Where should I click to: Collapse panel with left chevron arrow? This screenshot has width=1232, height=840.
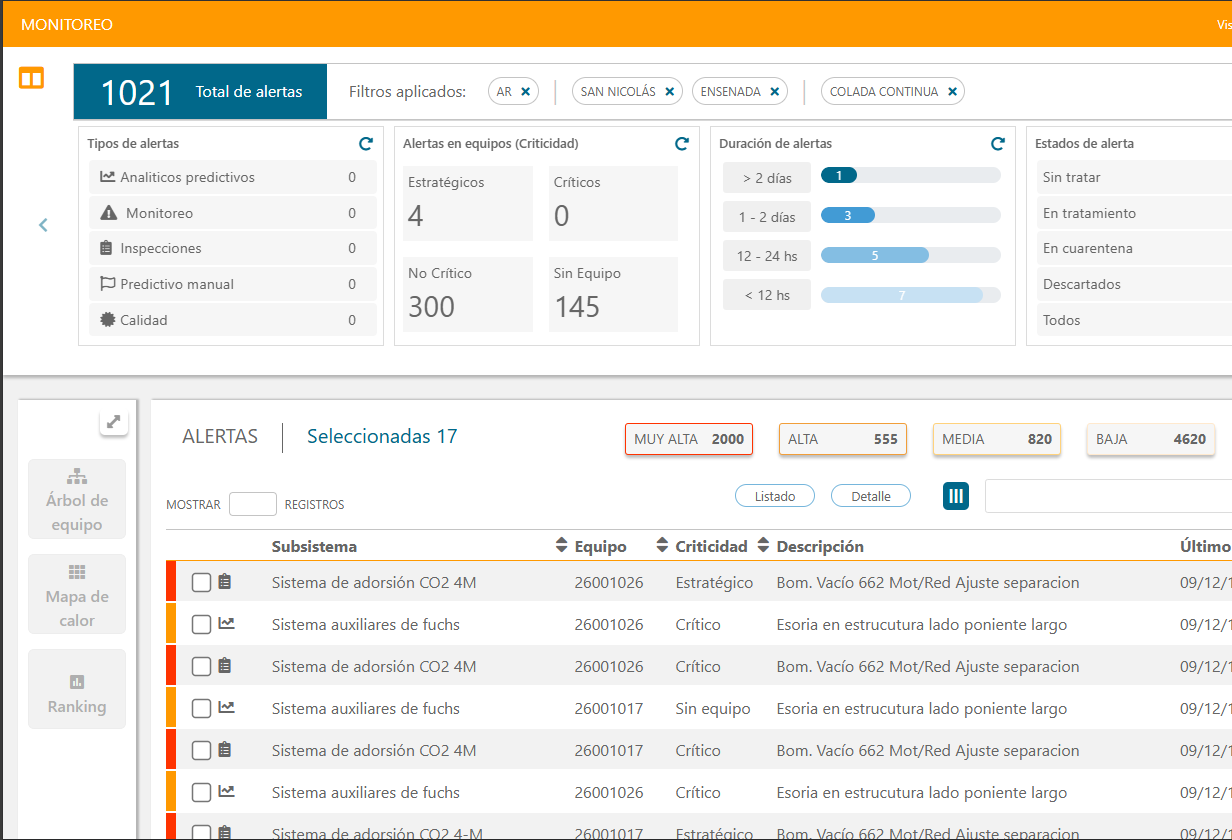click(x=43, y=225)
